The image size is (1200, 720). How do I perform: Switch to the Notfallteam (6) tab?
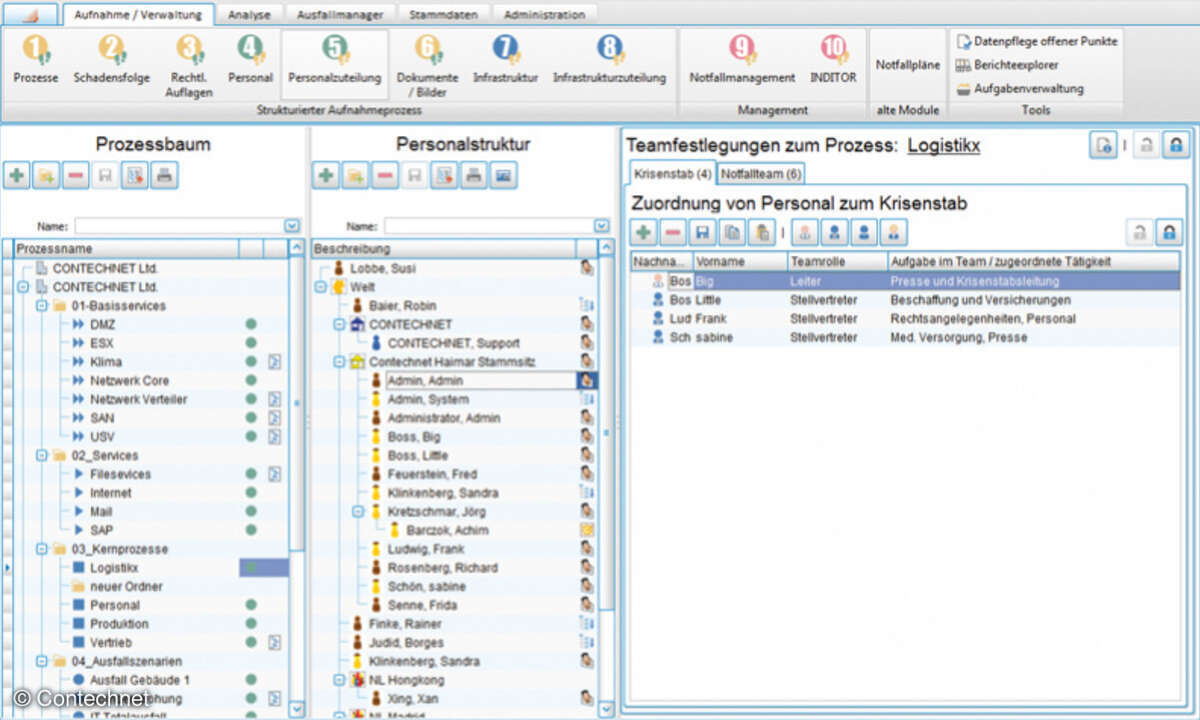click(x=762, y=174)
